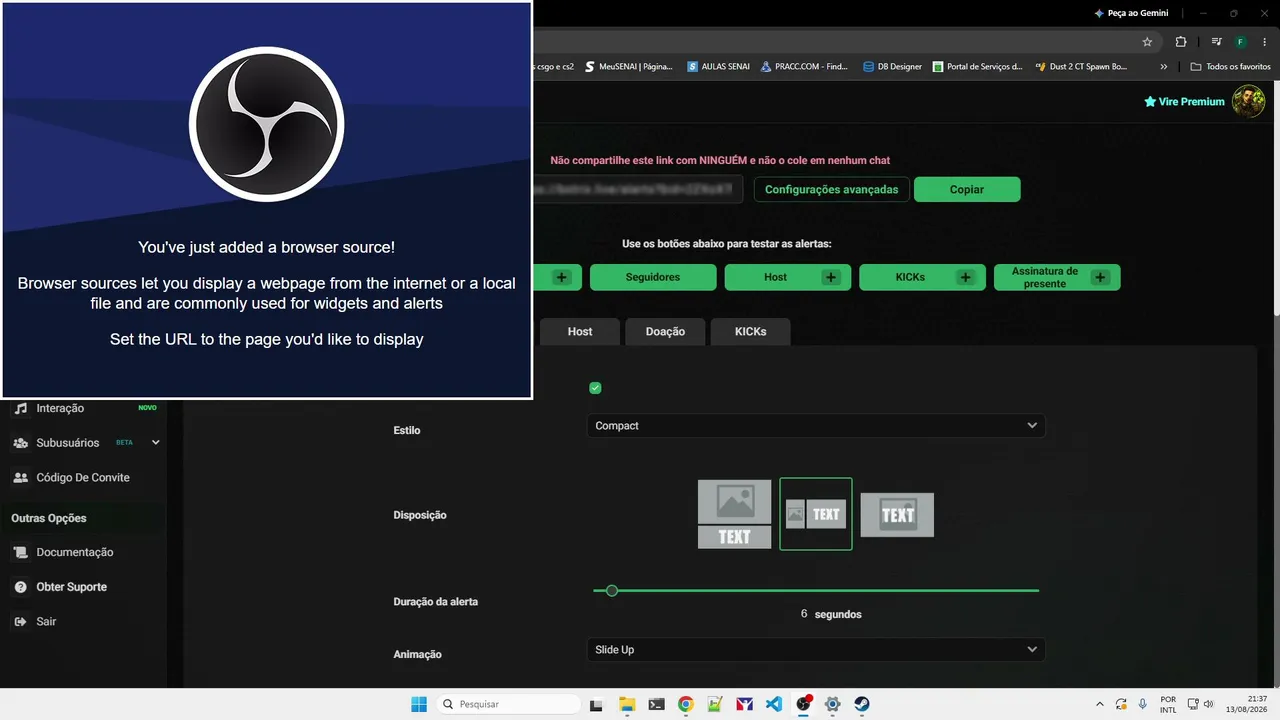This screenshot has height=720, width=1280.
Task: Click the microphone icon in the system tray
Action: [x=1142, y=704]
